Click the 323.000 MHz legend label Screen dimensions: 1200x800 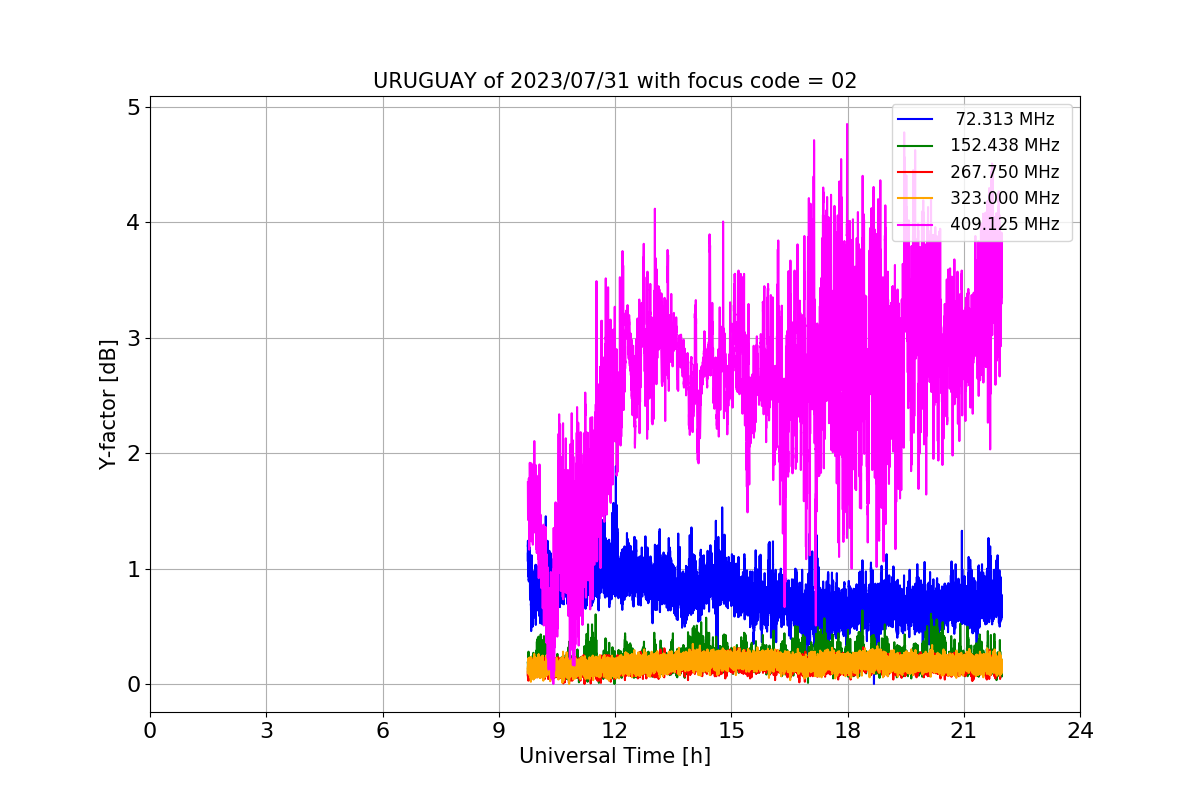pyautogui.click(x=1005, y=198)
